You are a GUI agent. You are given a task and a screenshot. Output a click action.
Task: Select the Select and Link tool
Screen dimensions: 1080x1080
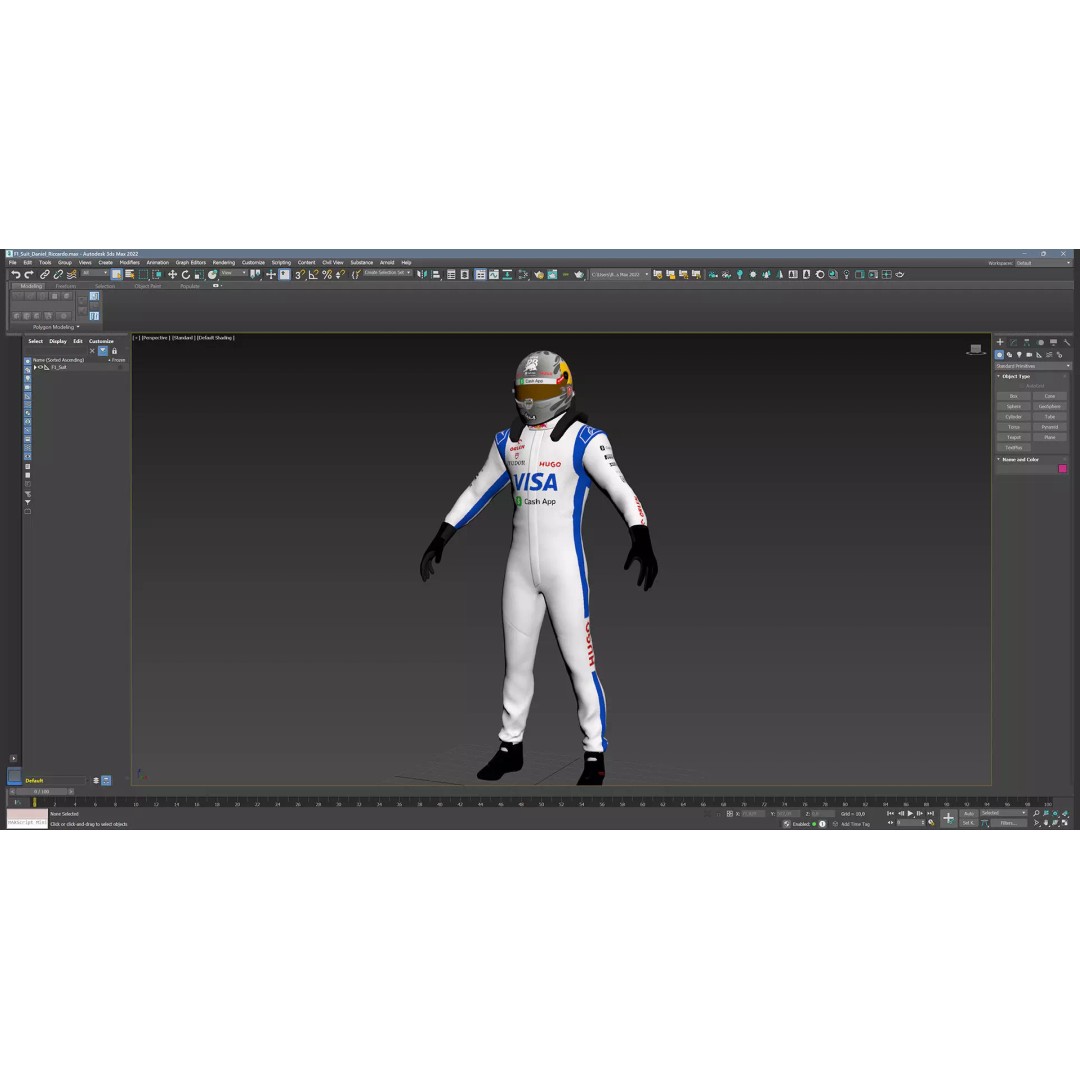click(45, 274)
